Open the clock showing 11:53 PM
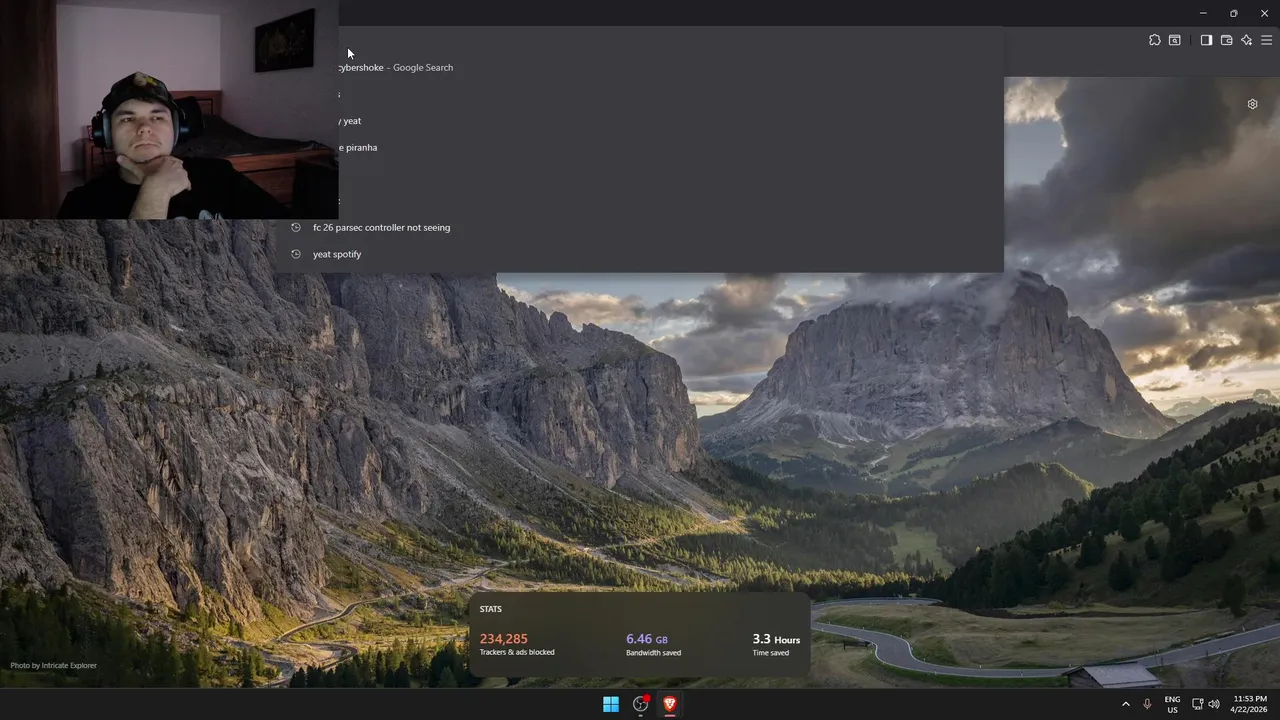 pos(1249,704)
